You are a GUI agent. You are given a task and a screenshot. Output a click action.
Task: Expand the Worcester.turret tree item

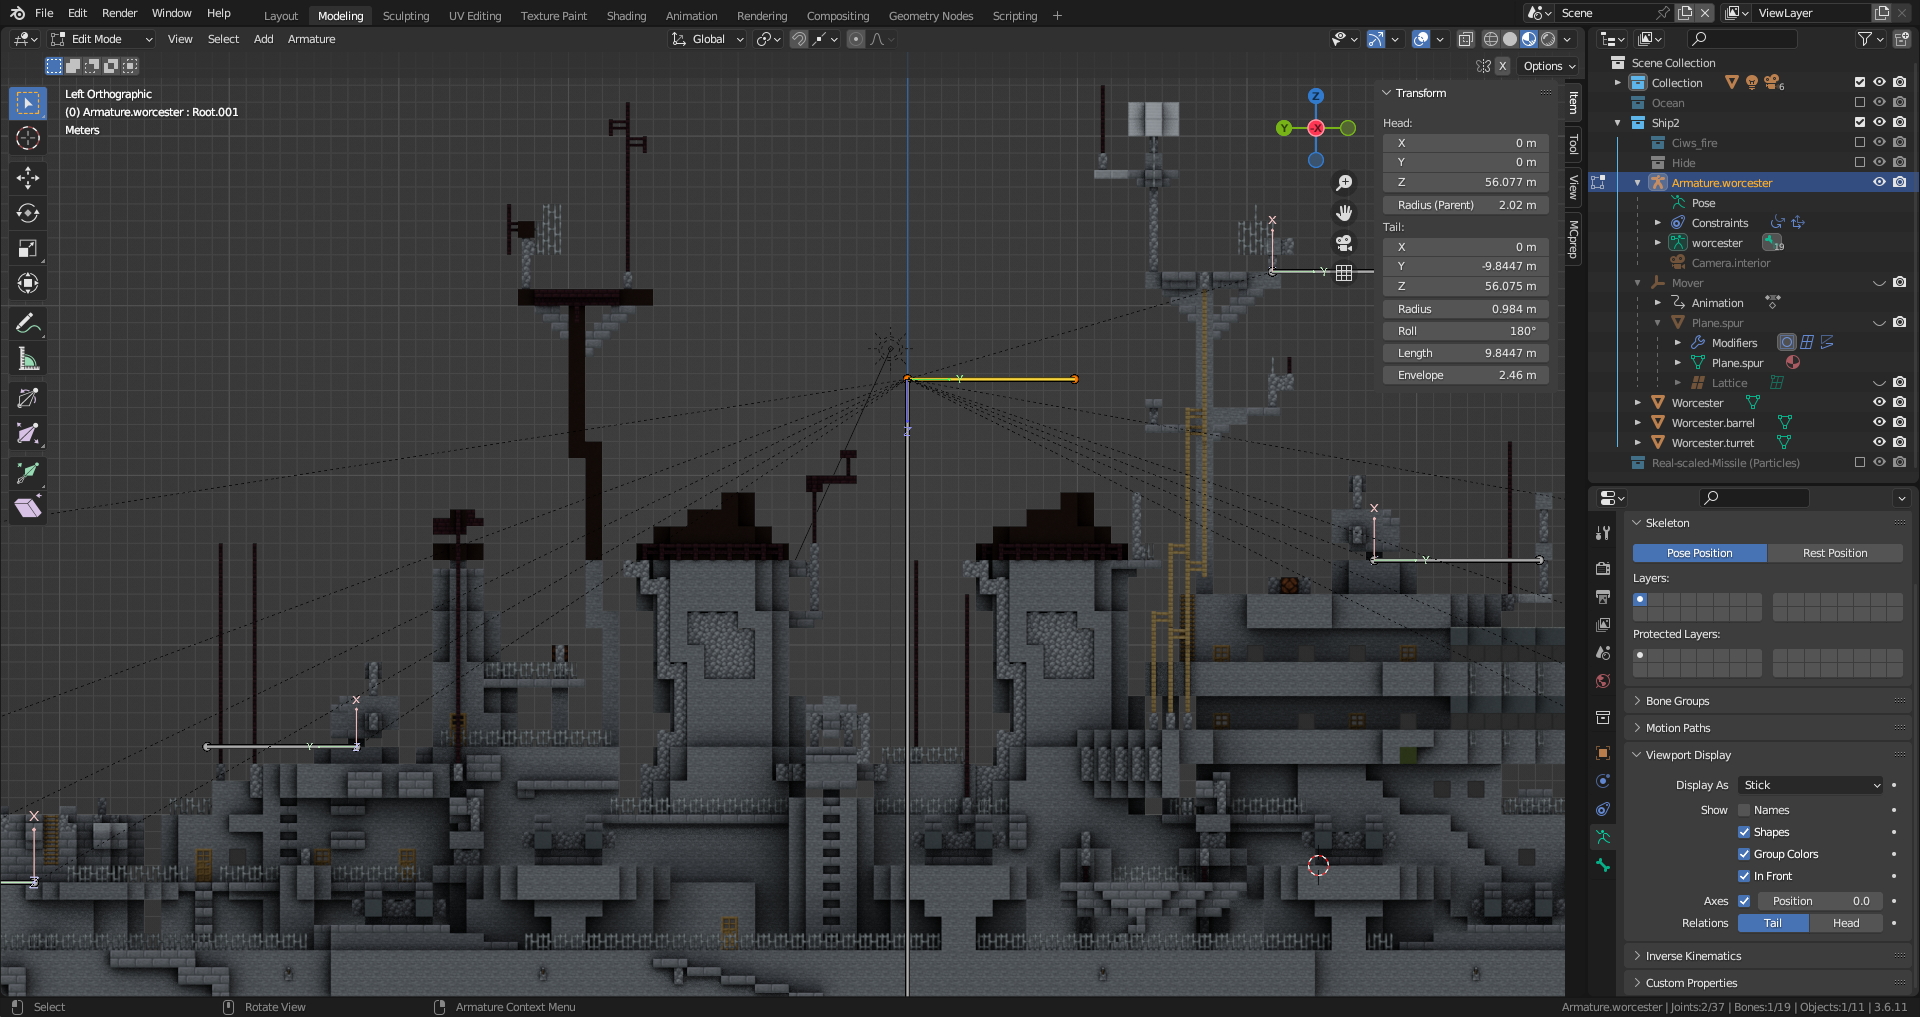(x=1638, y=442)
